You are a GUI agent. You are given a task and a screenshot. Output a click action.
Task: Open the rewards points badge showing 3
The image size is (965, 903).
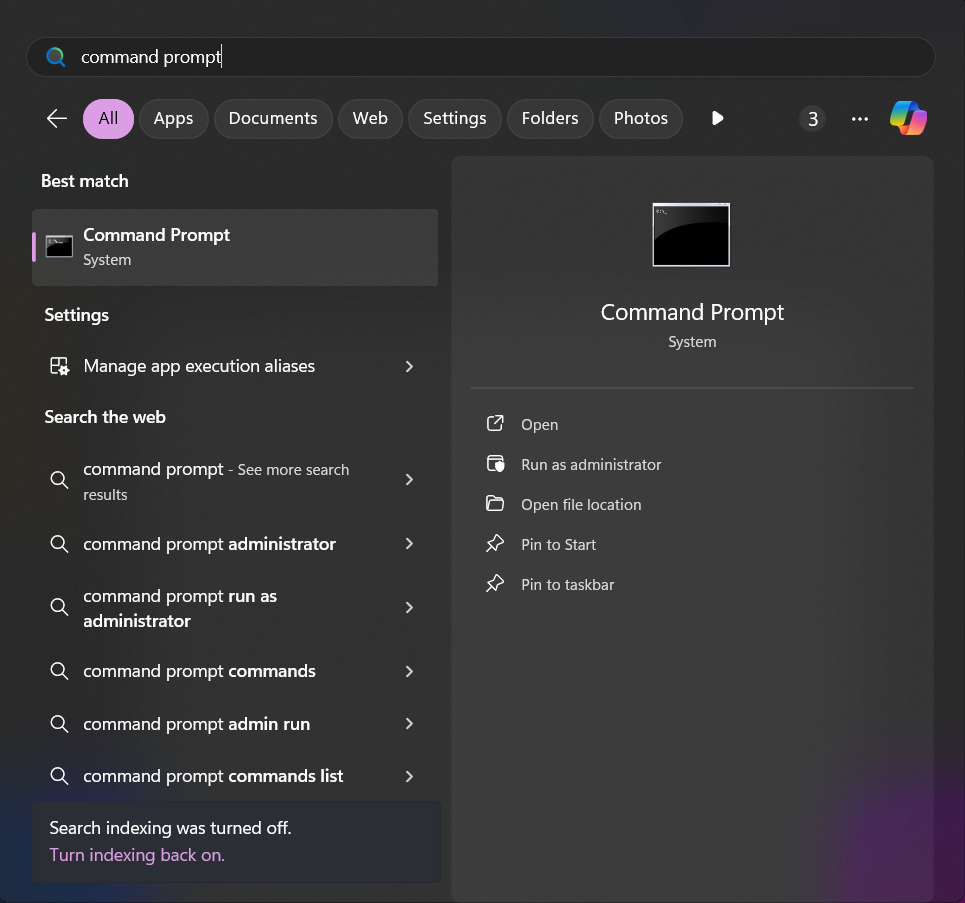(812, 119)
